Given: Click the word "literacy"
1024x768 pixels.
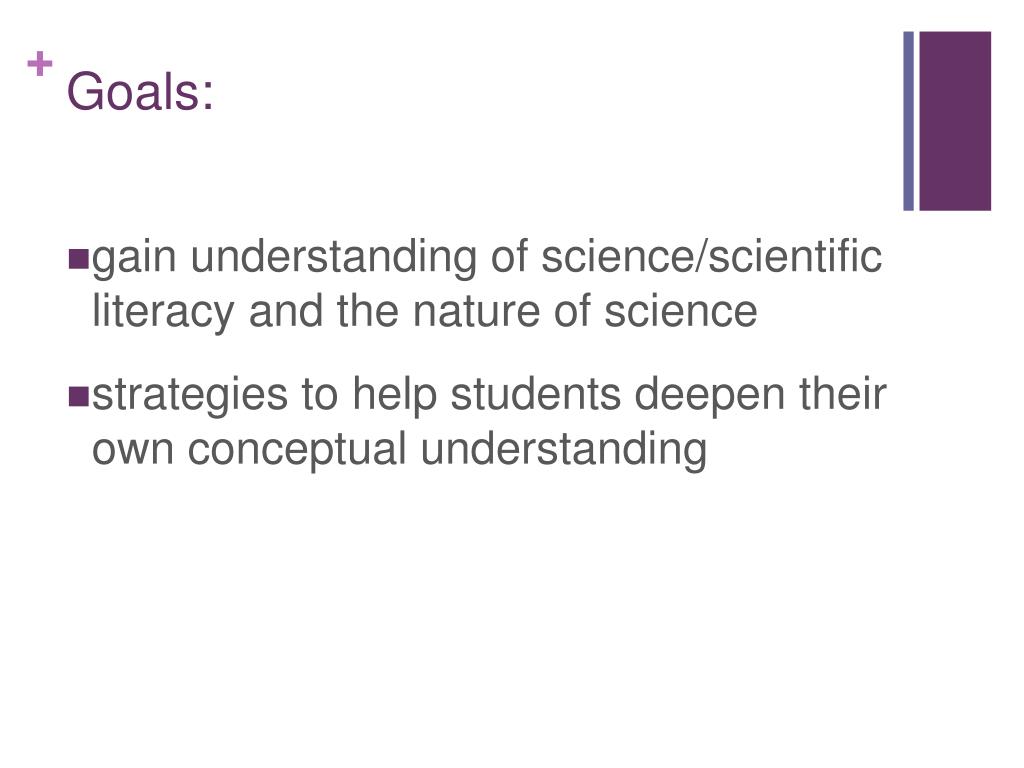Looking at the screenshot, I should pyautogui.click(x=163, y=312).
